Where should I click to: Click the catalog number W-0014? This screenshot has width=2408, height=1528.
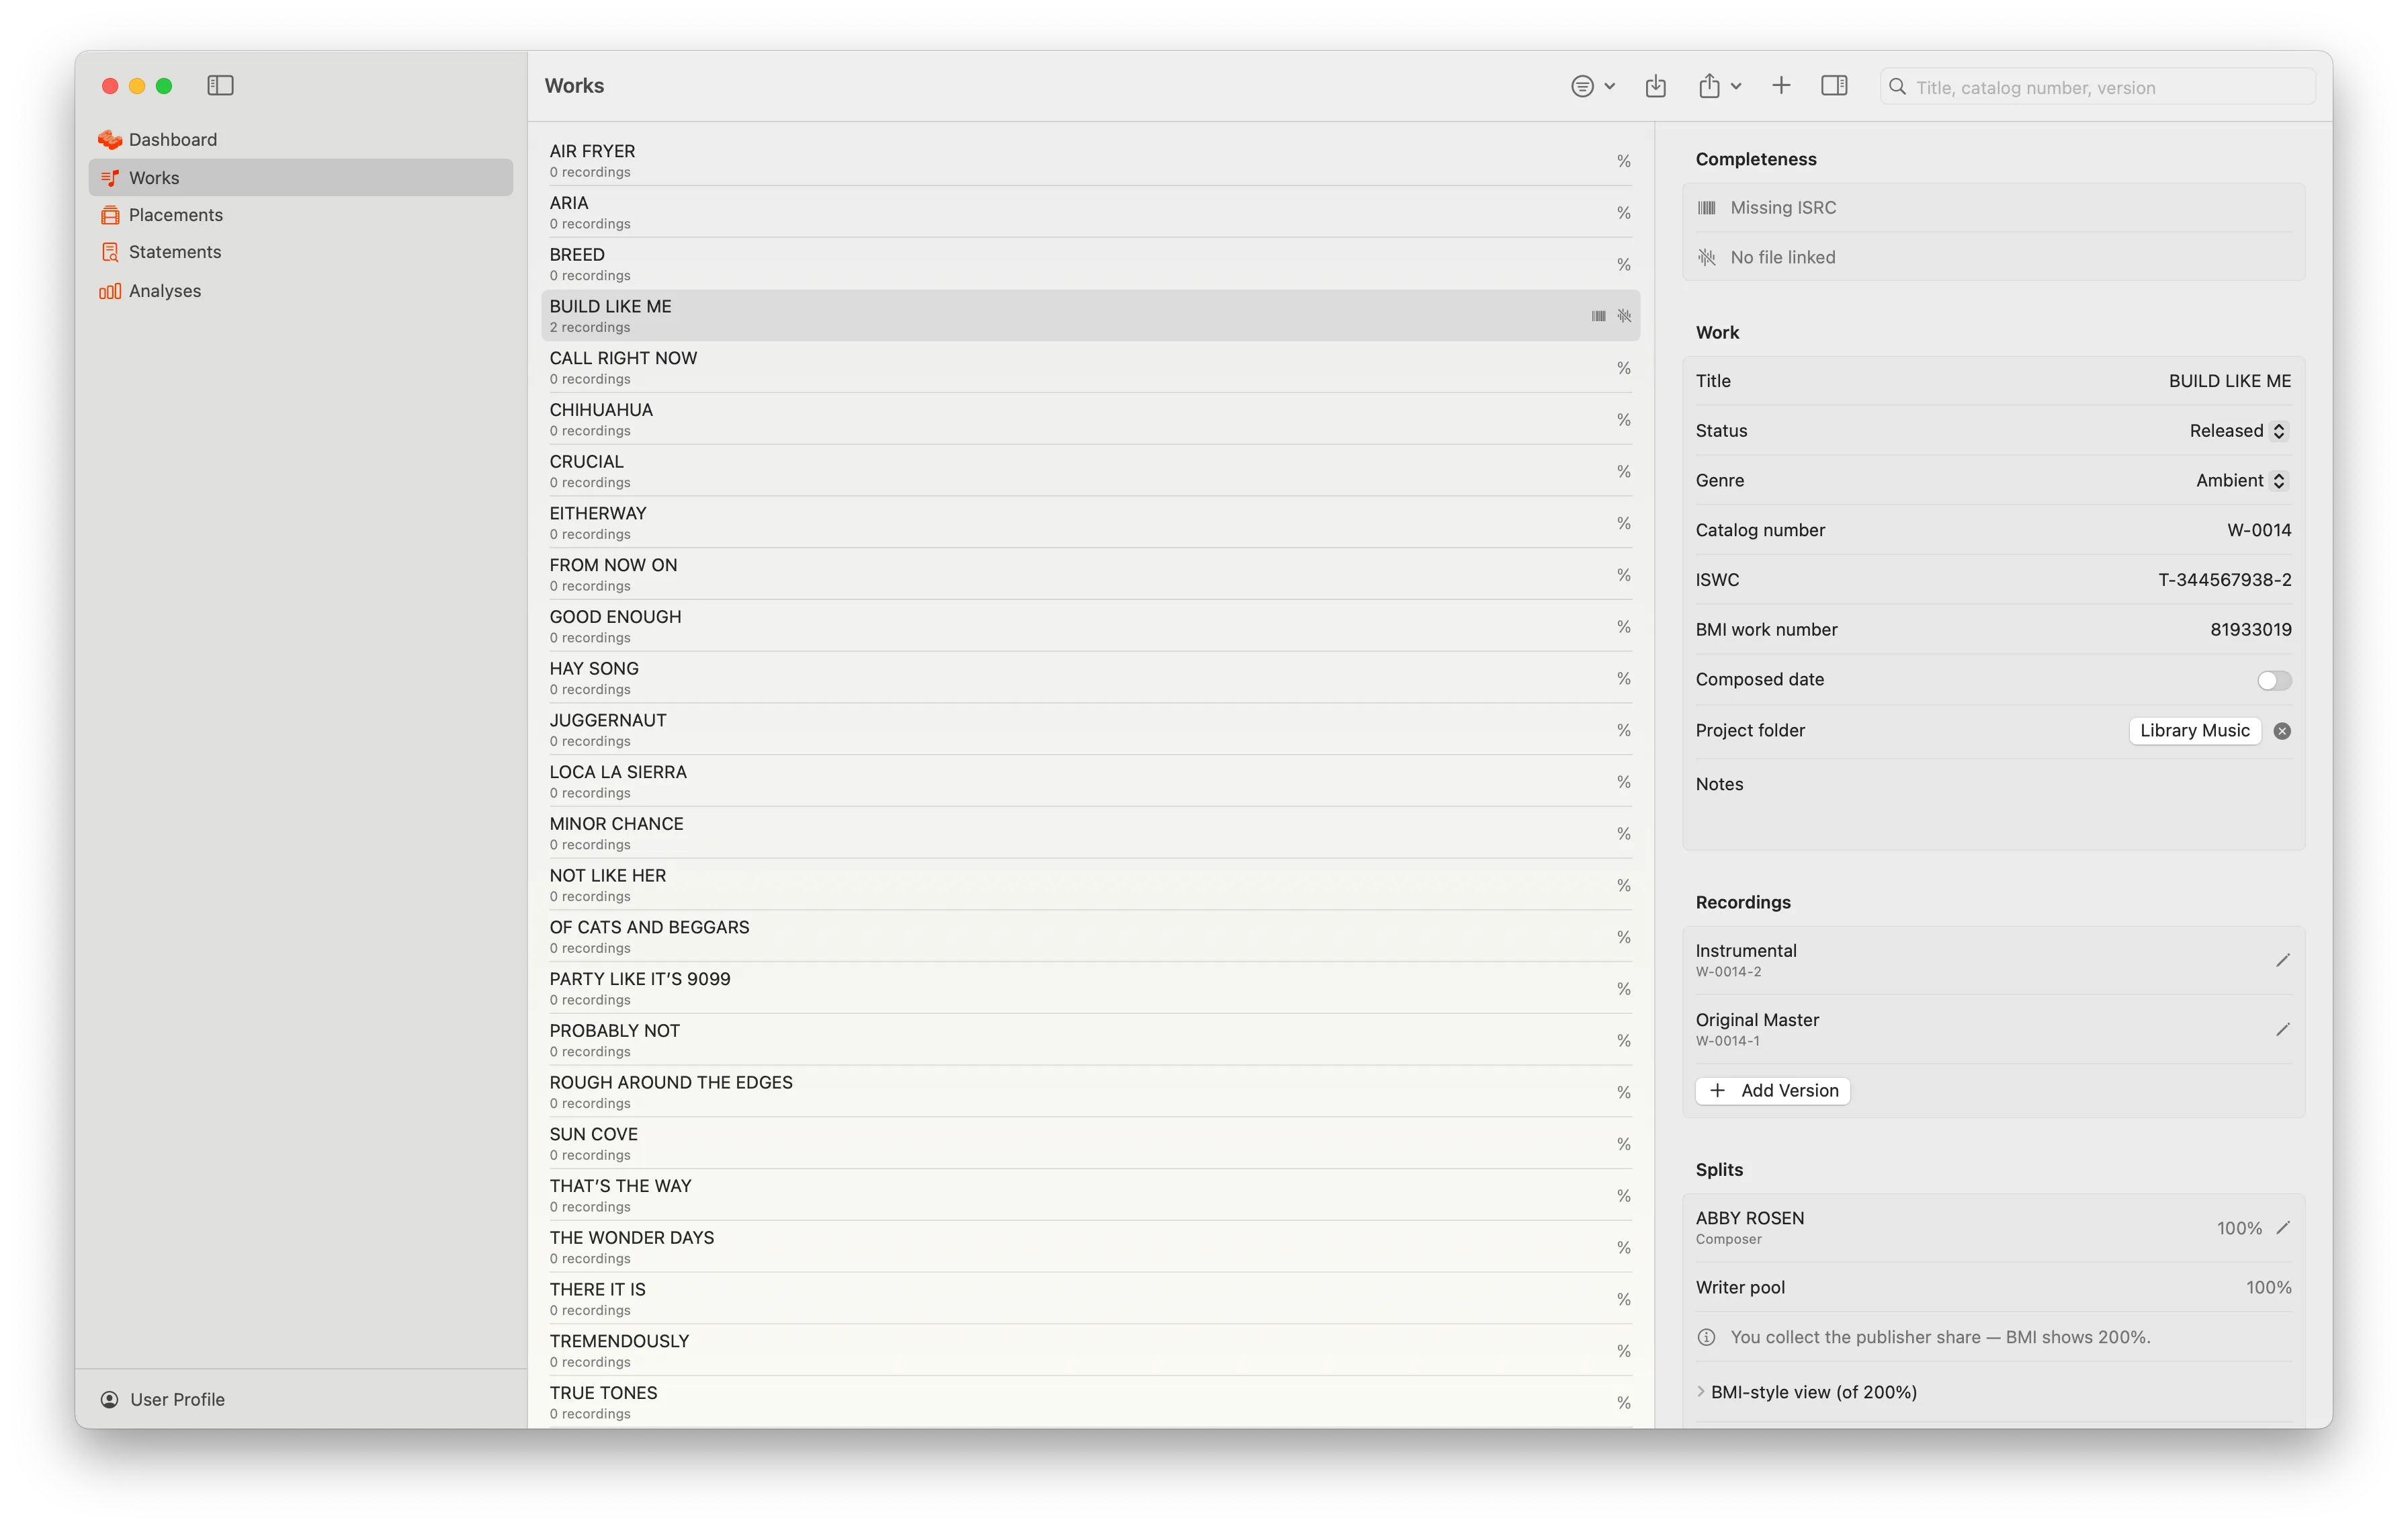[2258, 530]
